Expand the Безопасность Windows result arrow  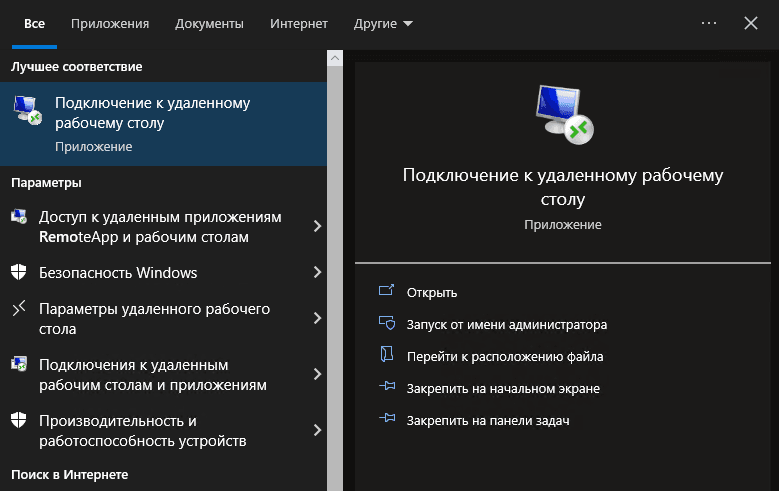(317, 272)
